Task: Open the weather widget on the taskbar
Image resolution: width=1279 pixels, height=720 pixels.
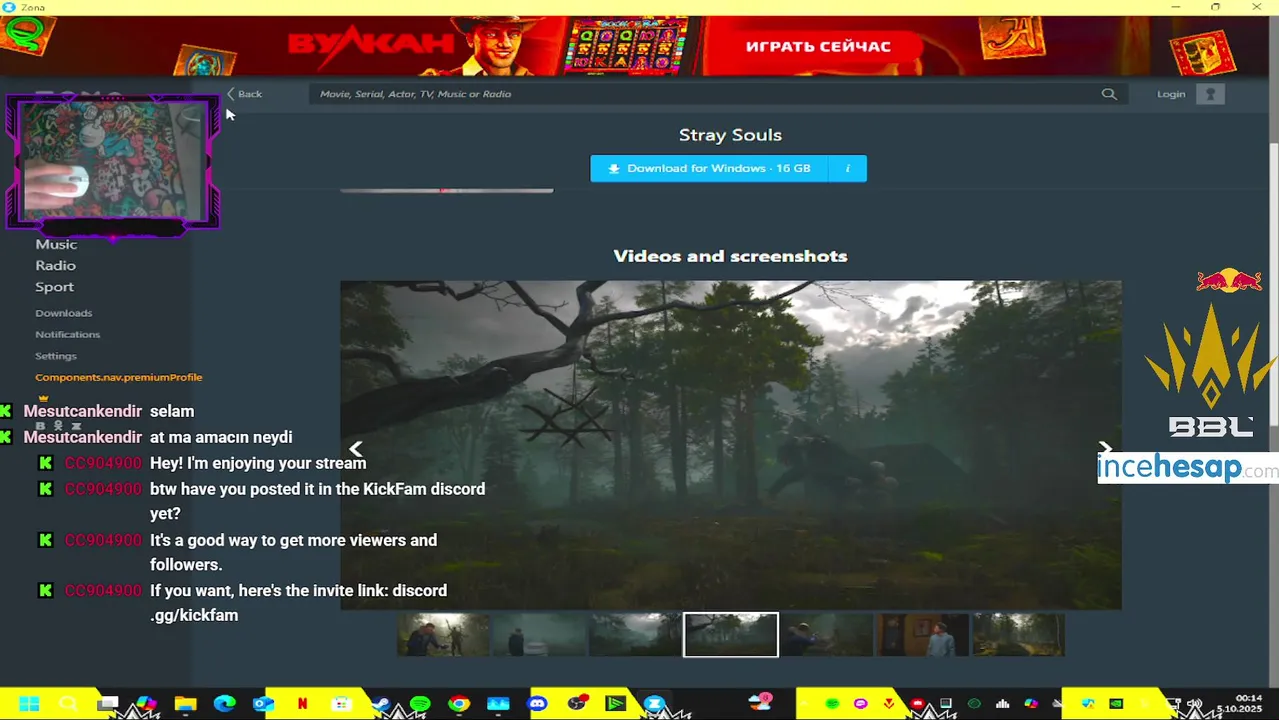Action: (x=760, y=702)
